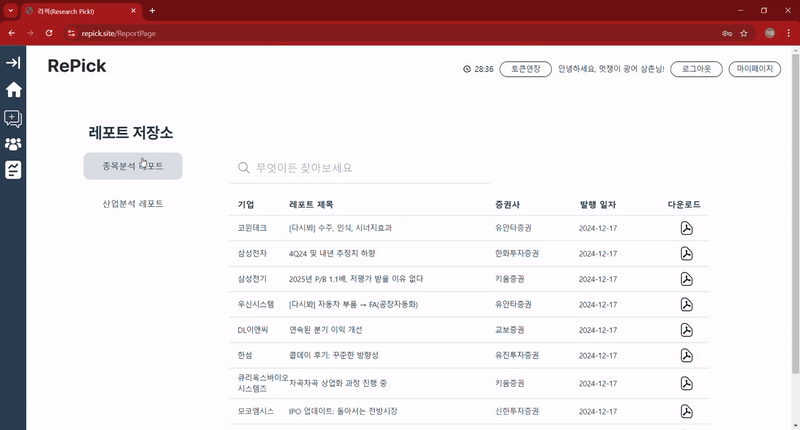Click report title '[다시봐] 수주, 인식, 시너지효과'

tap(340, 228)
